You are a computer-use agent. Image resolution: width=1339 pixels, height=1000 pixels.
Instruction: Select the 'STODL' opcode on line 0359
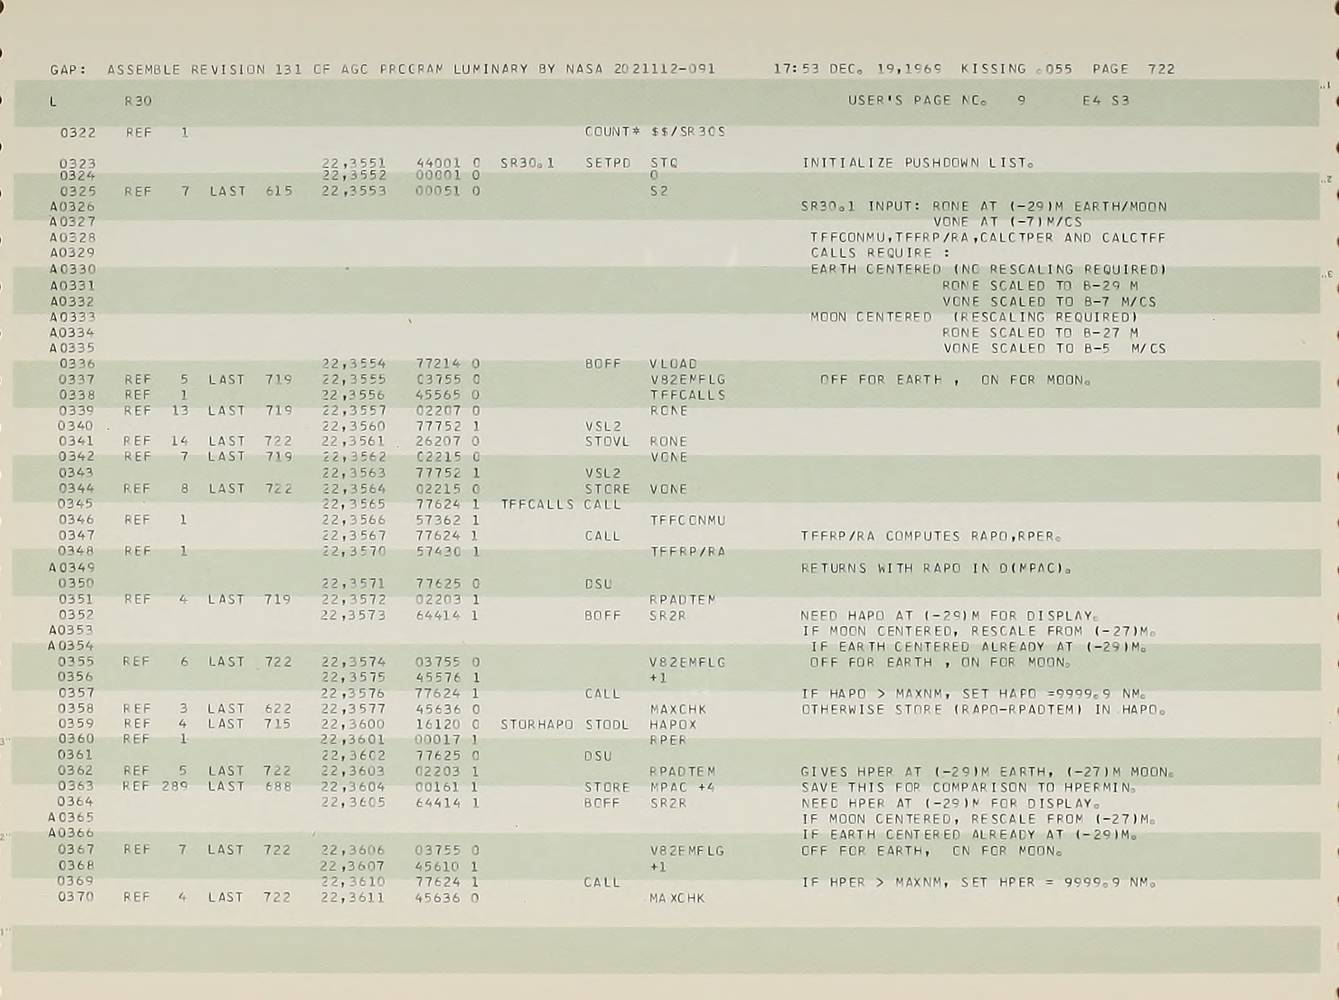click(607, 724)
